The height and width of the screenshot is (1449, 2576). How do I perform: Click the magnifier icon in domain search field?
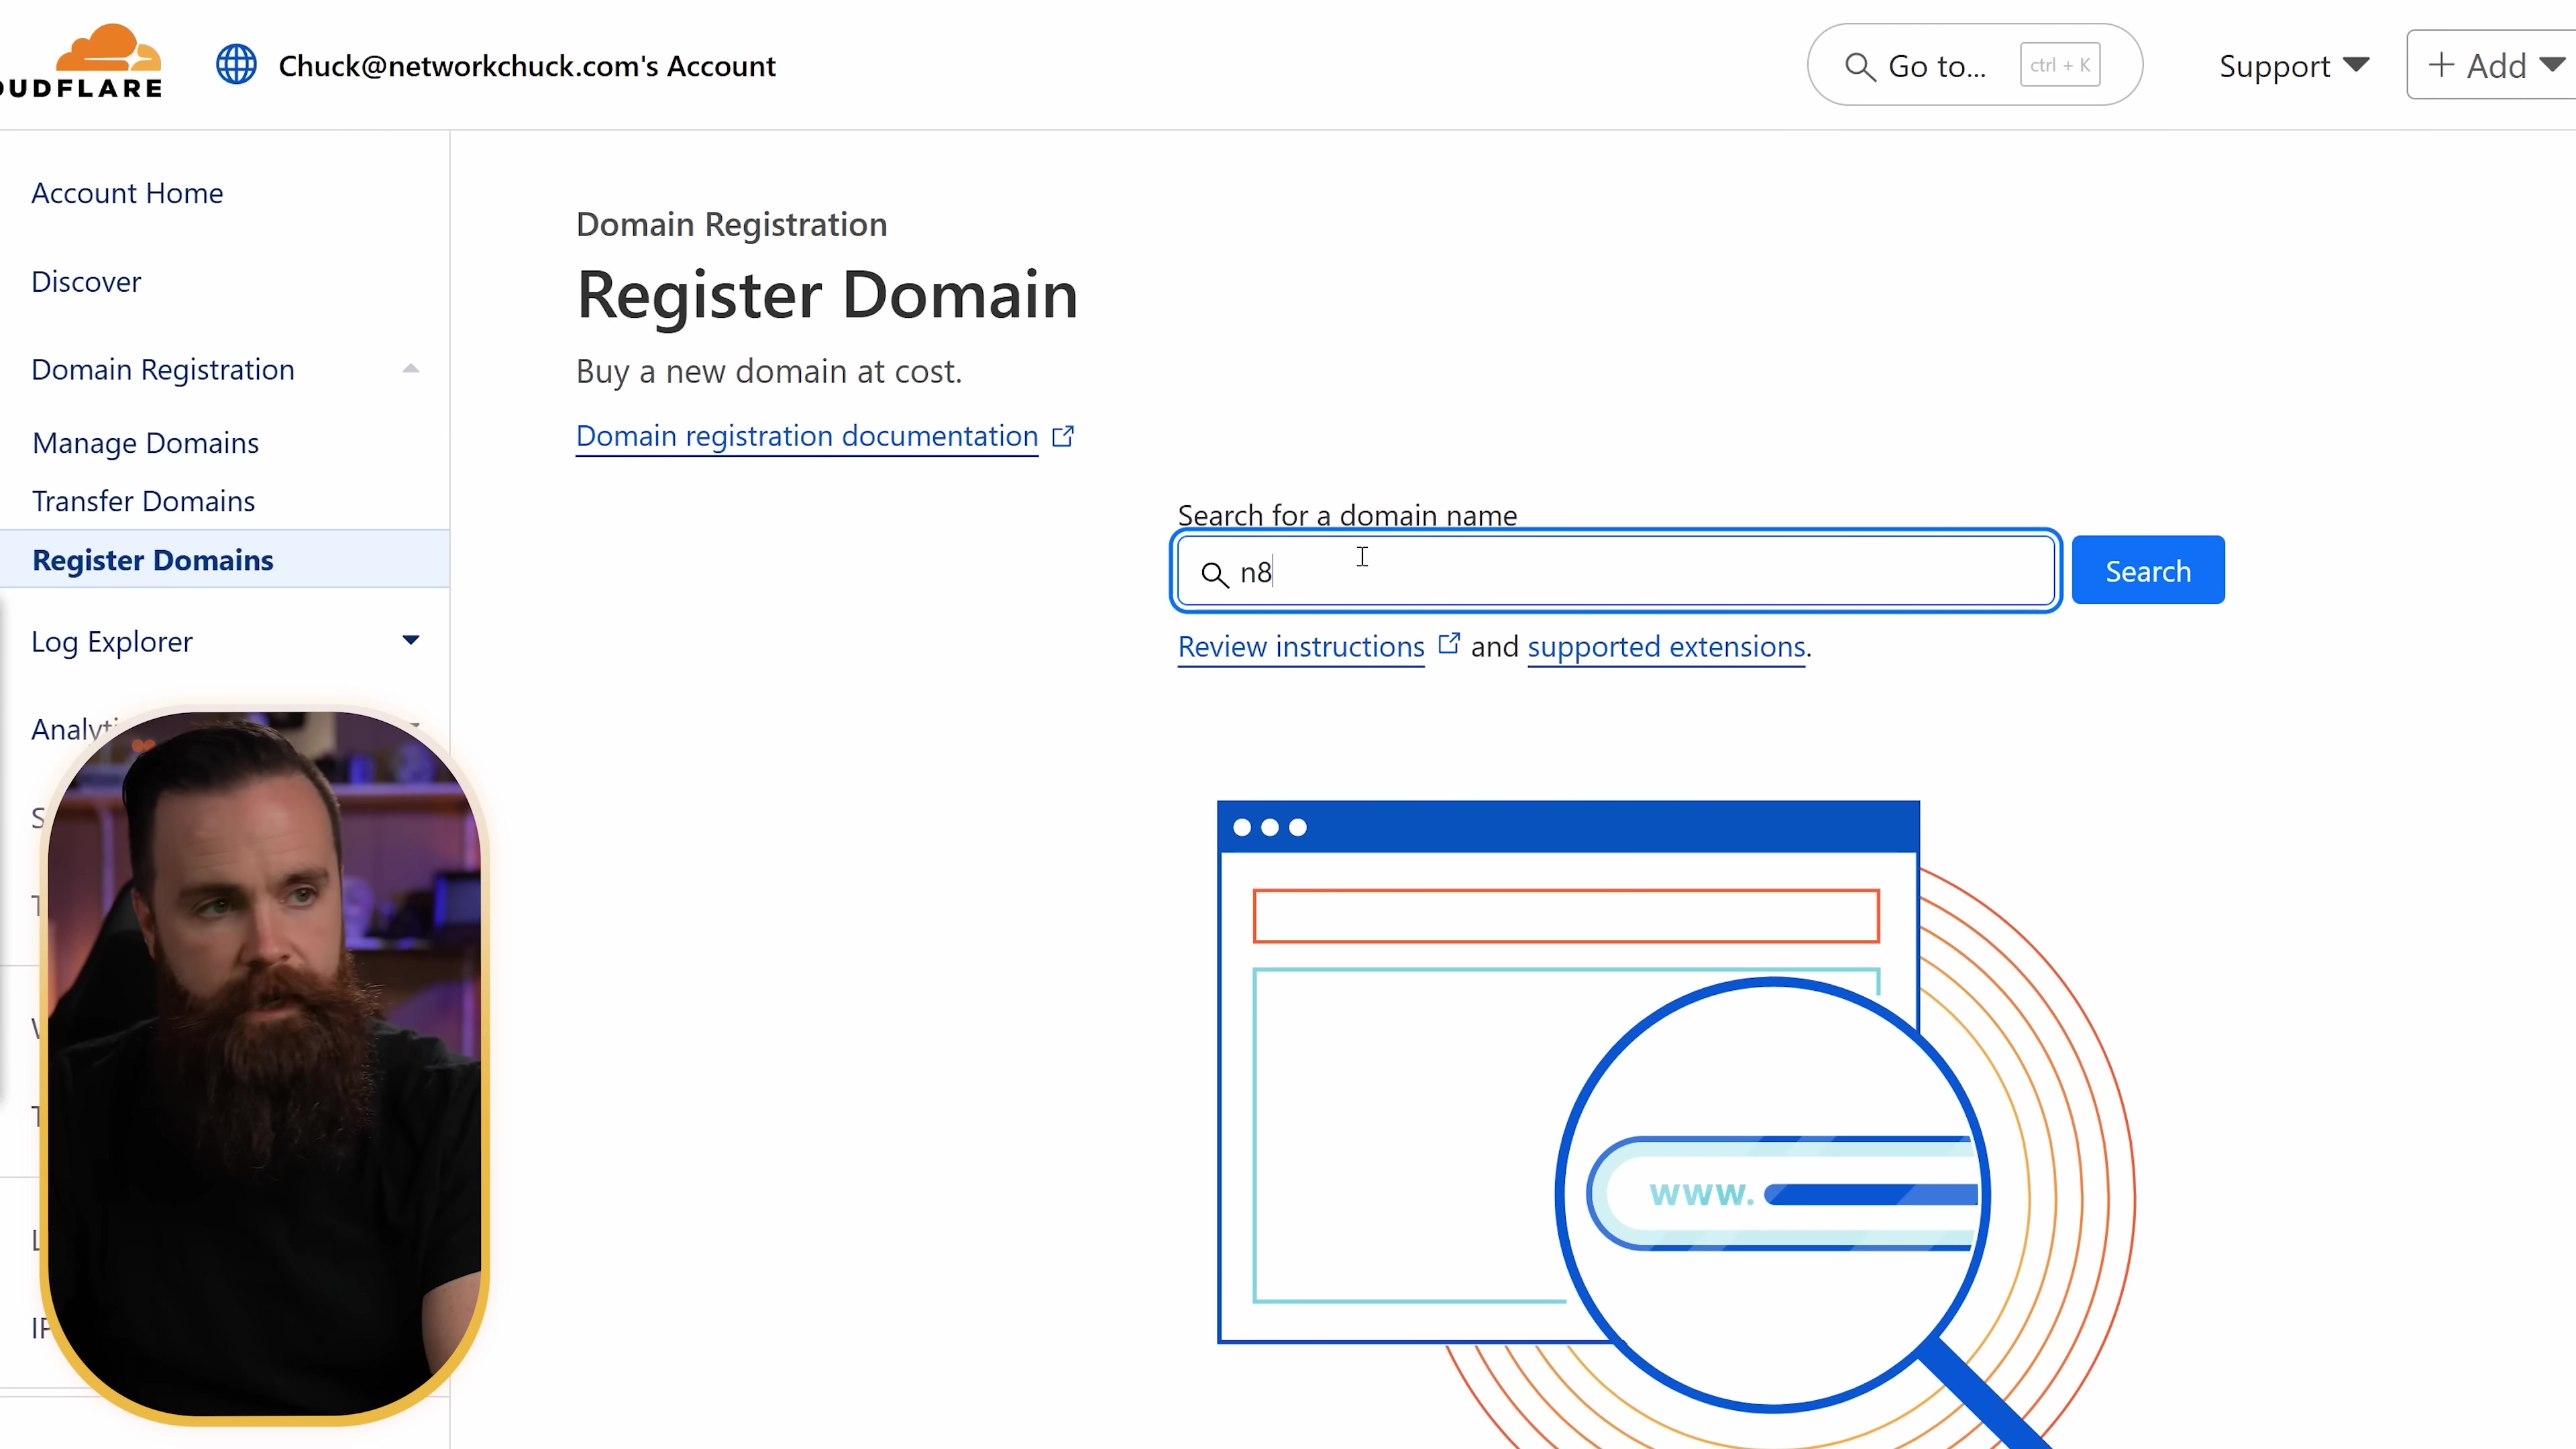1214,574
